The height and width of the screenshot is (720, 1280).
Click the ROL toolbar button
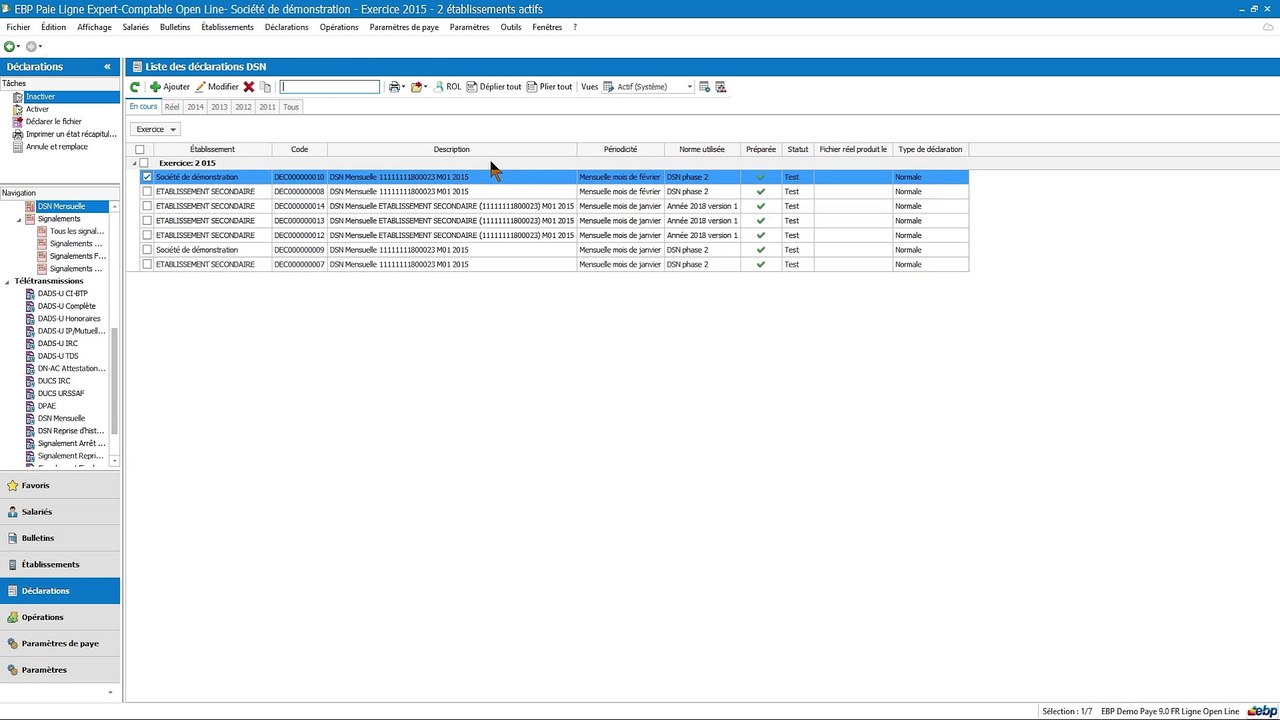(x=447, y=87)
